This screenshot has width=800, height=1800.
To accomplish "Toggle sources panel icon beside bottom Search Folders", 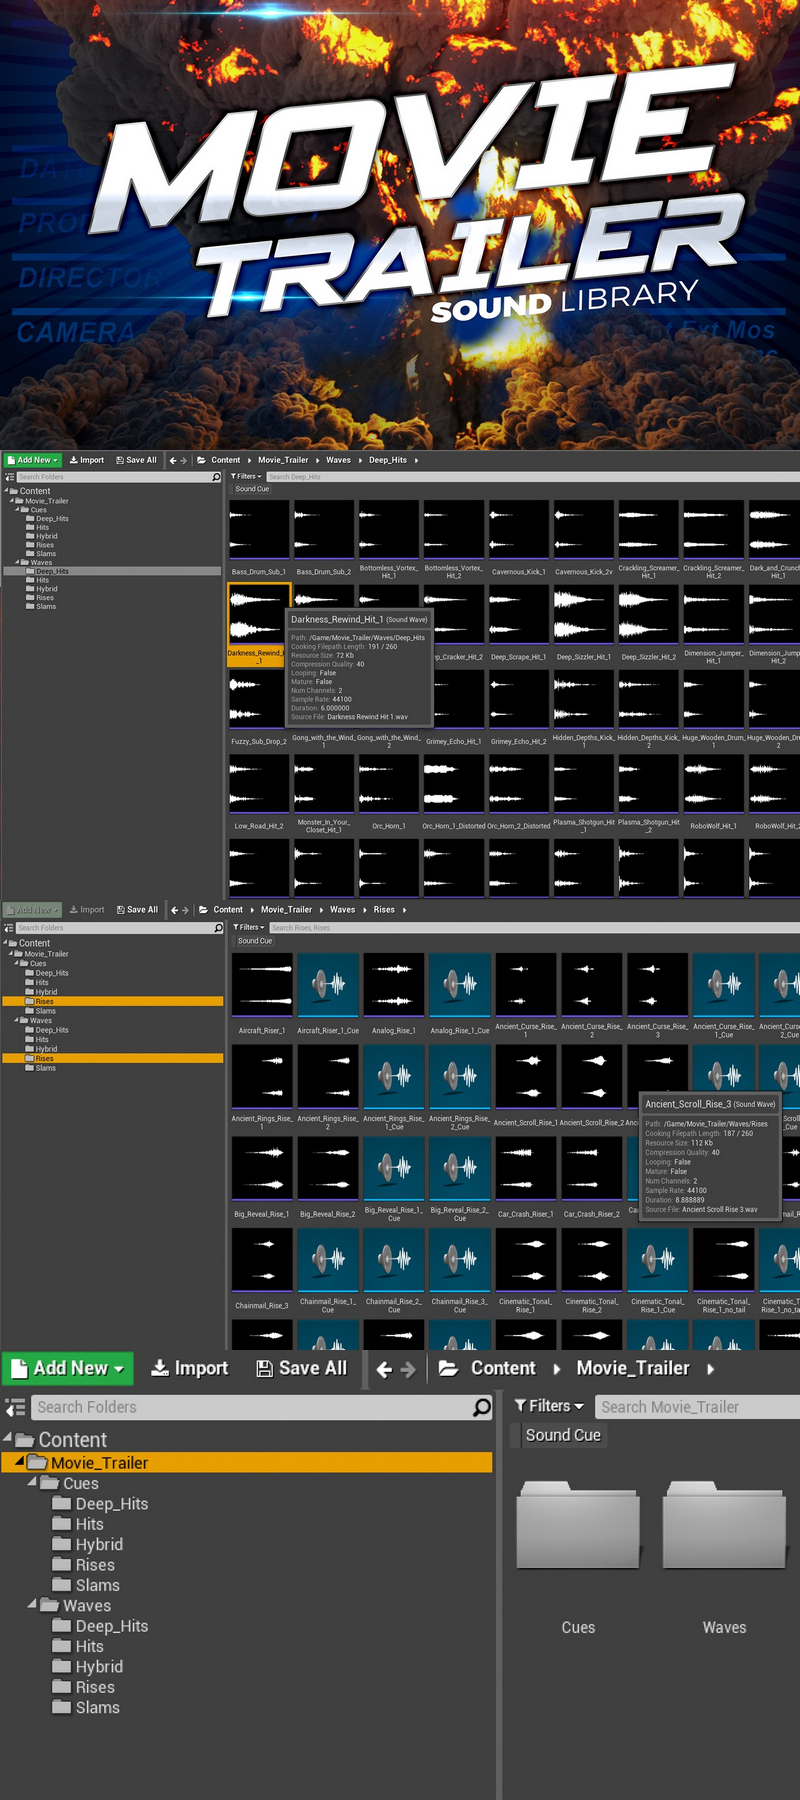I will click(15, 1408).
